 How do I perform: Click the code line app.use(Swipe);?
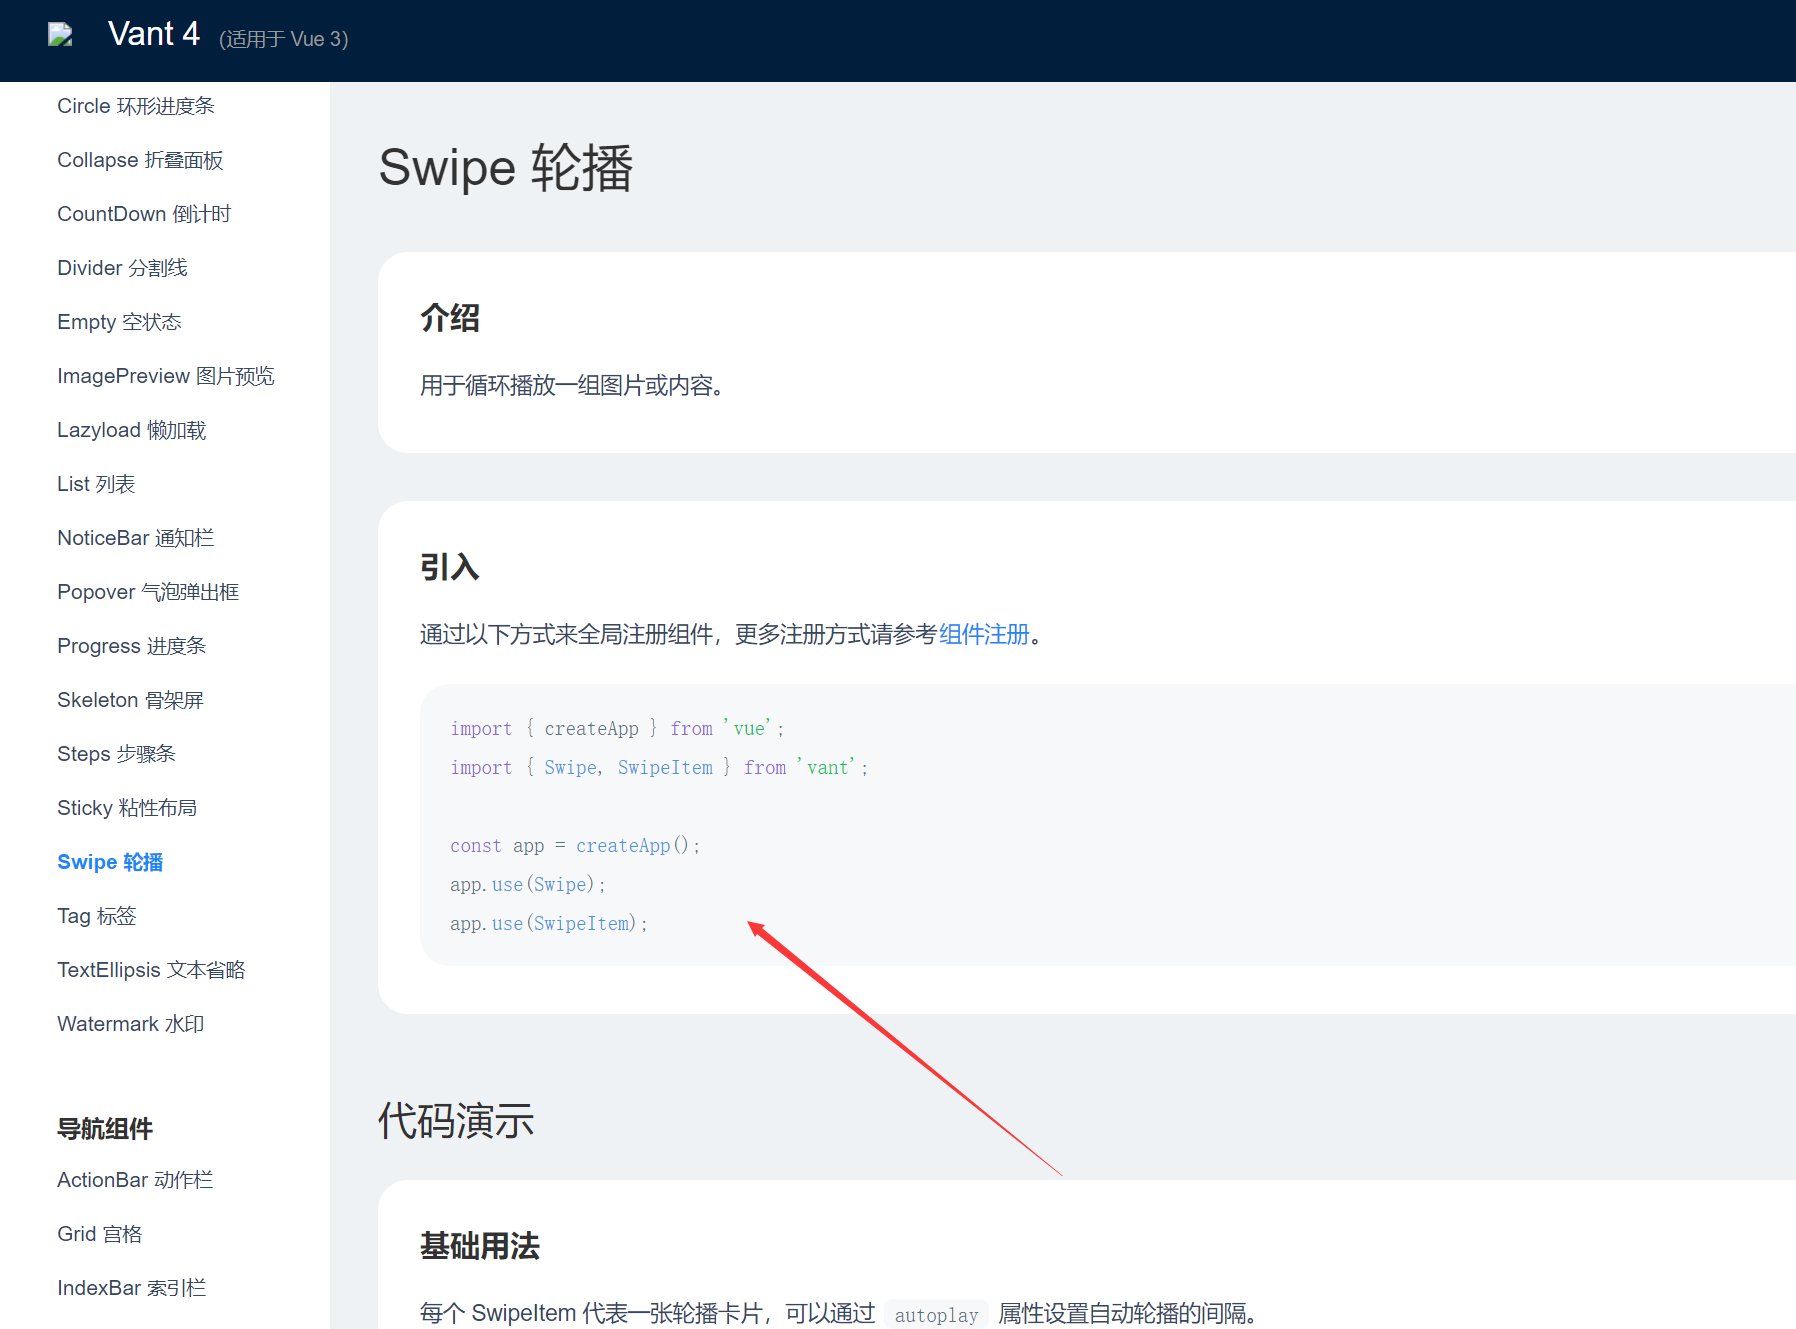pyautogui.click(x=528, y=885)
